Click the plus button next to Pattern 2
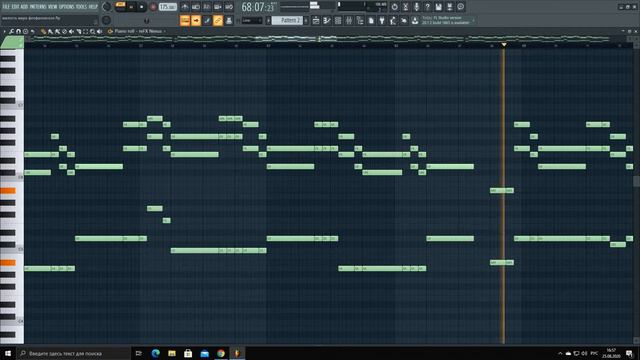Screen dimensions: 640x360 pos(306,20)
